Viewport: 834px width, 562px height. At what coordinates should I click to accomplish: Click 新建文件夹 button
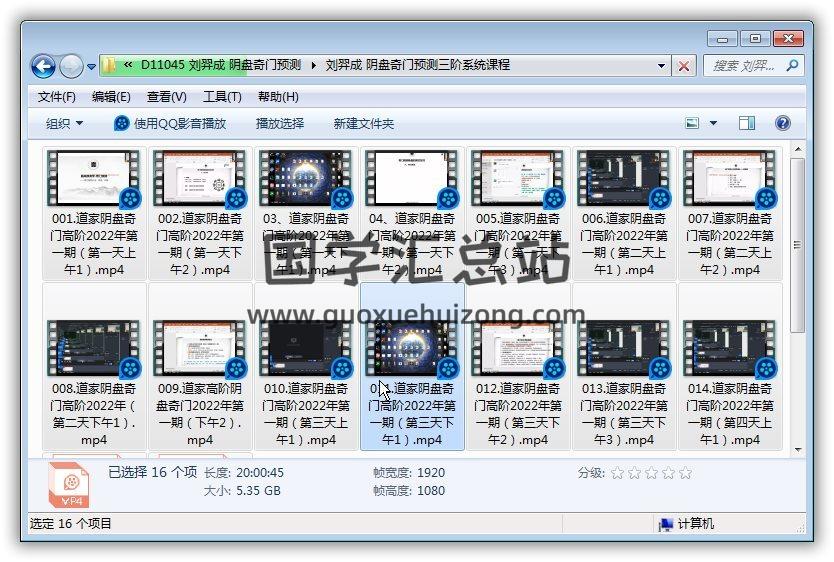pos(363,123)
